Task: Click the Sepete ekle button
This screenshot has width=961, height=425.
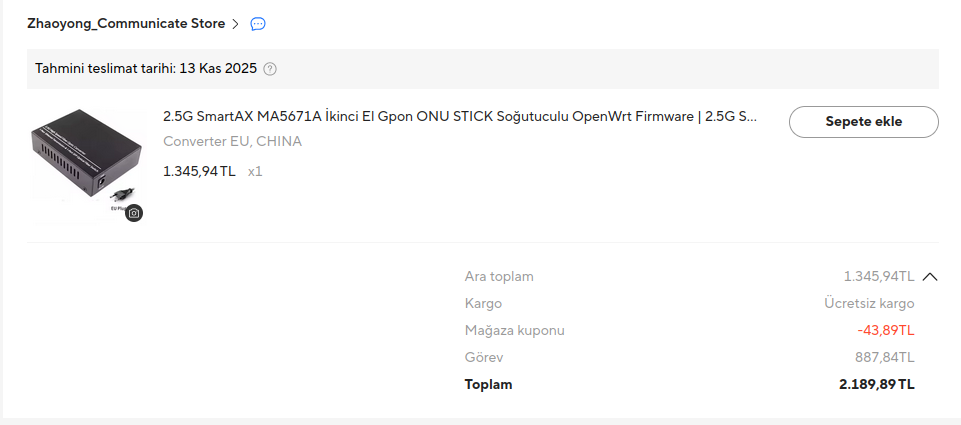Action: 864,121
